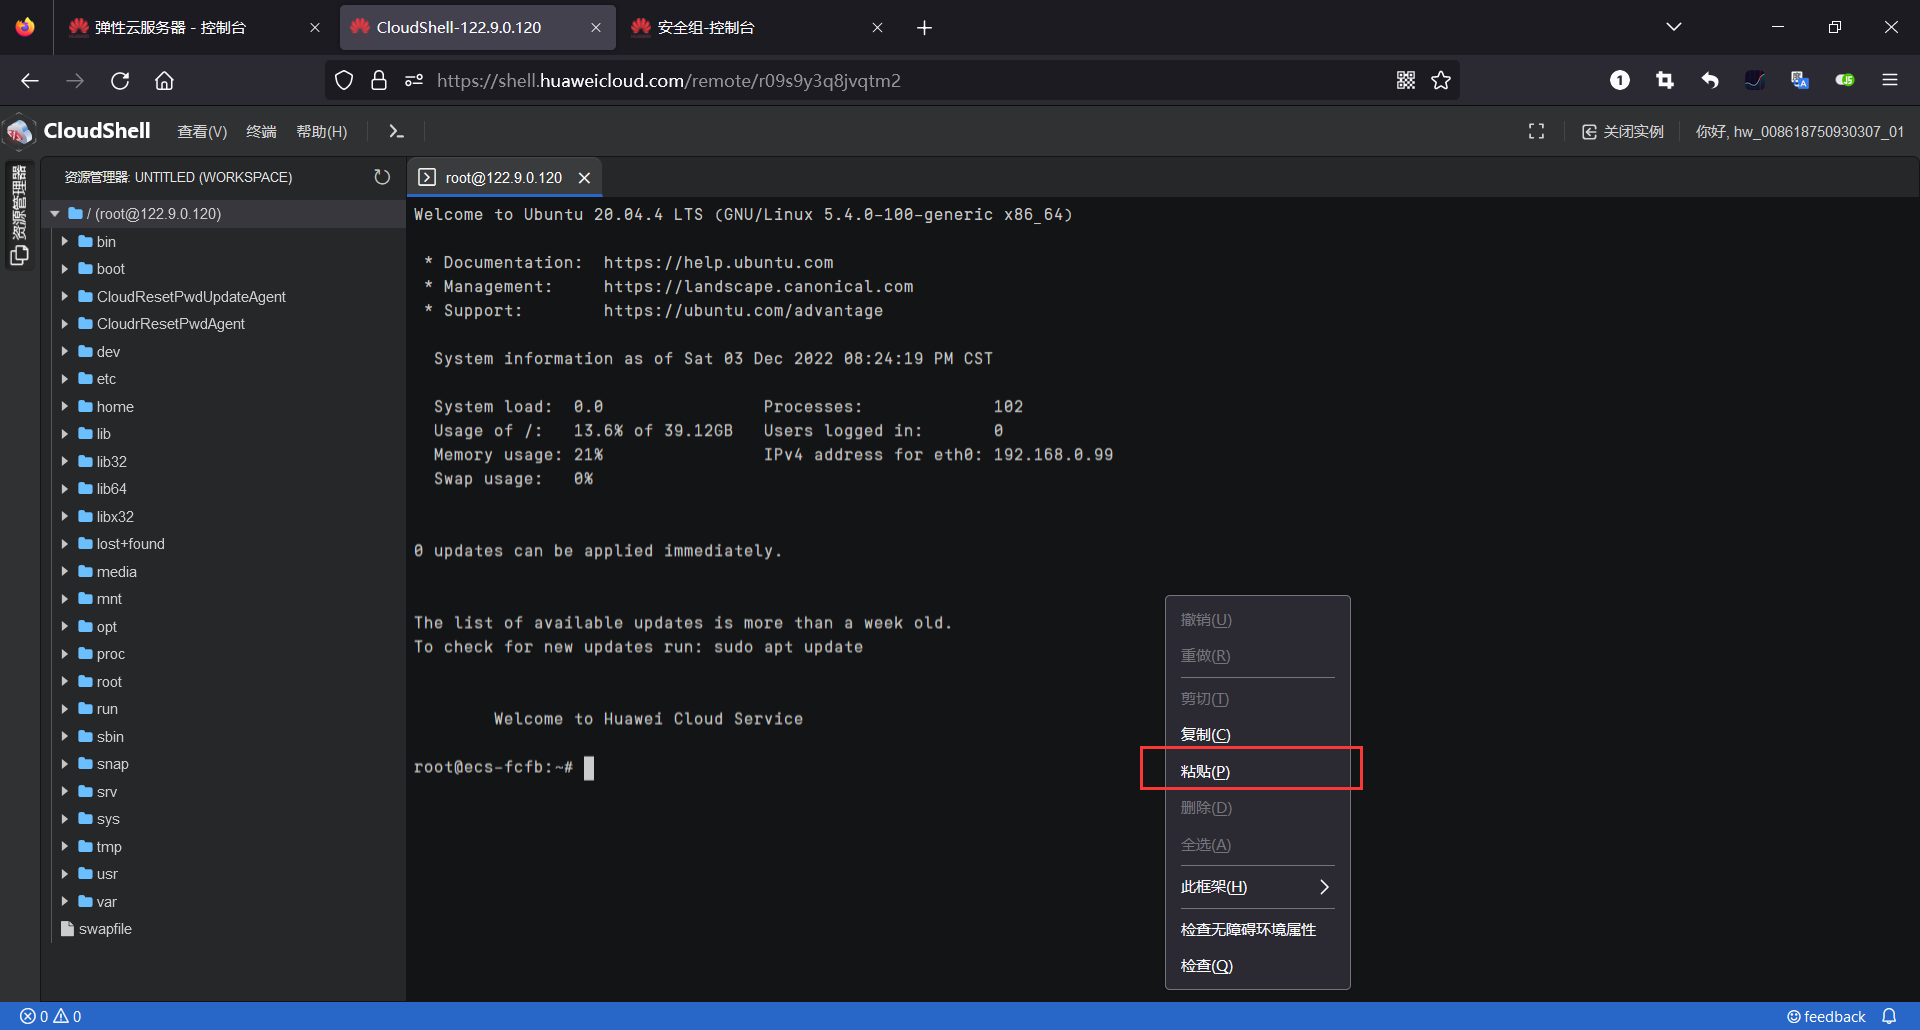This screenshot has height=1030, width=1920.
Task: Open the 查看(V) menu
Action: click(202, 132)
